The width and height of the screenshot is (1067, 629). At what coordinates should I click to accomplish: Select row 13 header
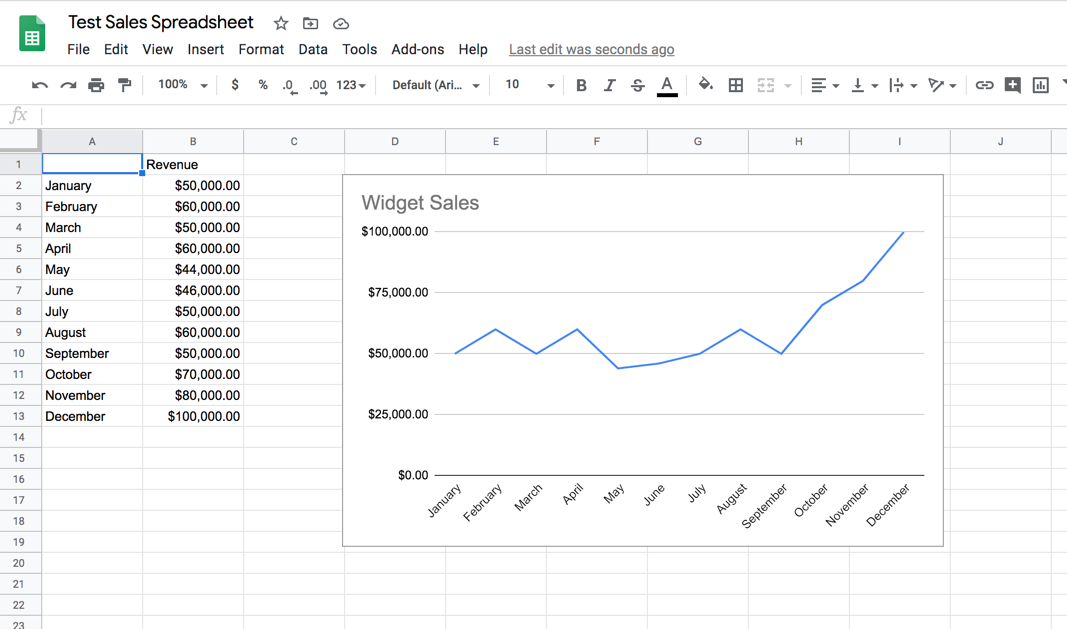point(18,416)
